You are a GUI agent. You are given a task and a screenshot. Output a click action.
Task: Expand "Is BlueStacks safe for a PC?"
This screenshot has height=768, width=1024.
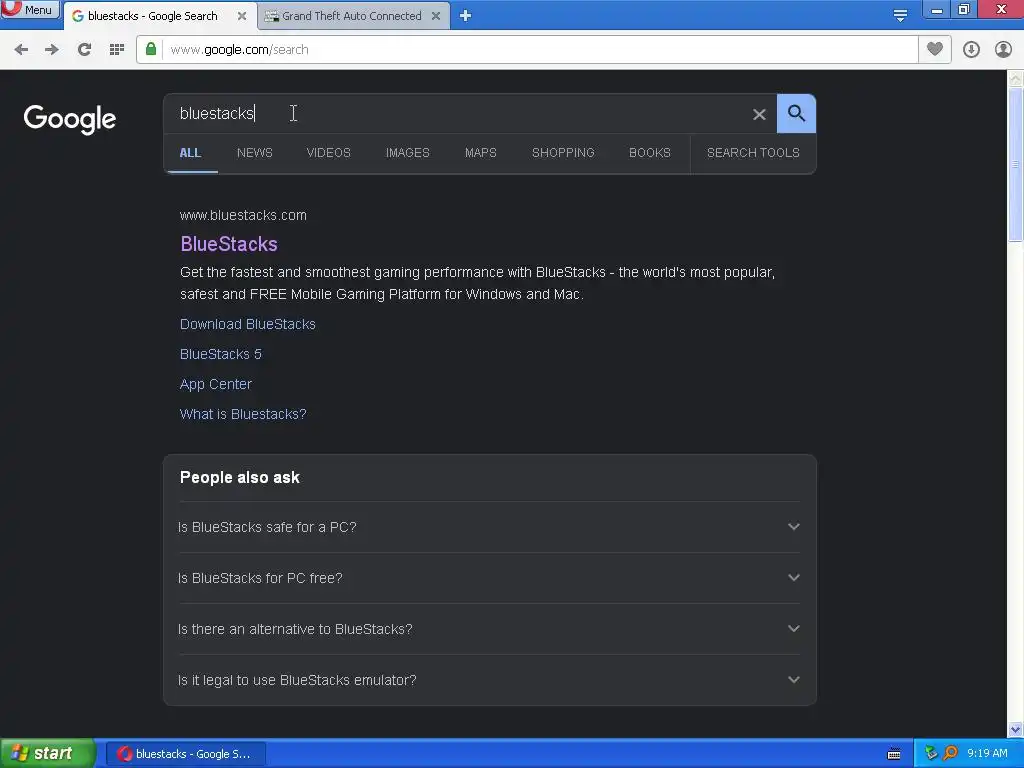[489, 527]
